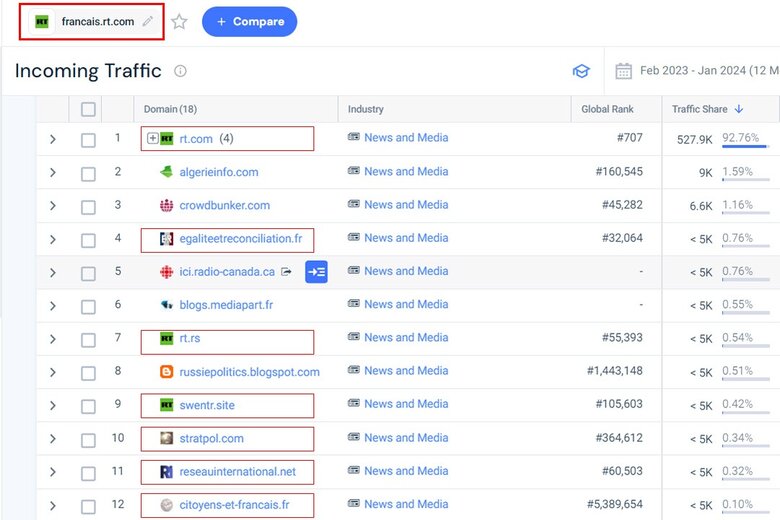Screen dimensions: 780x520
Task: Check the box for rt.rs row
Action: (88, 340)
